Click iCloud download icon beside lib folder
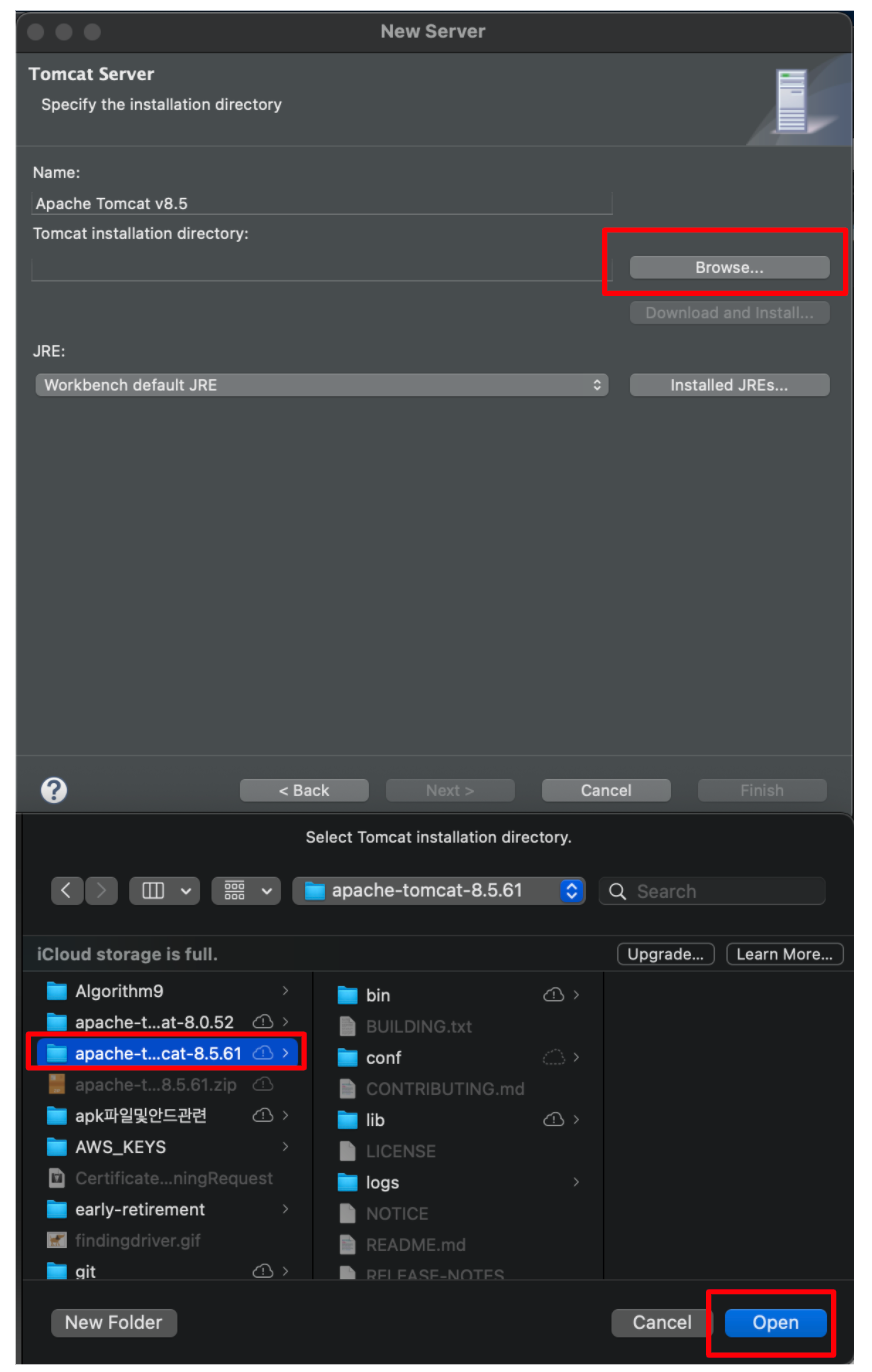 coord(553,1120)
